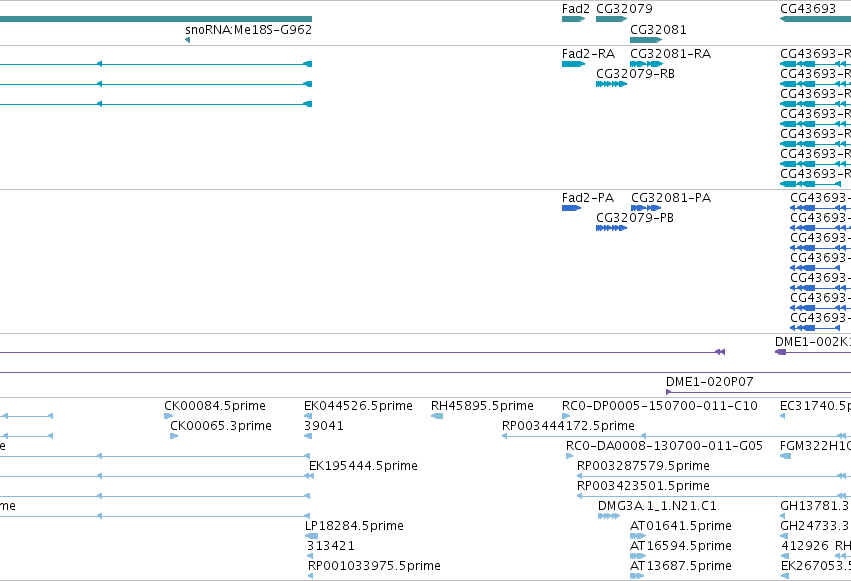Viewport: 851px width, 581px height.
Task: Click the Fad2-RA transcript glyph
Action: coord(573,64)
